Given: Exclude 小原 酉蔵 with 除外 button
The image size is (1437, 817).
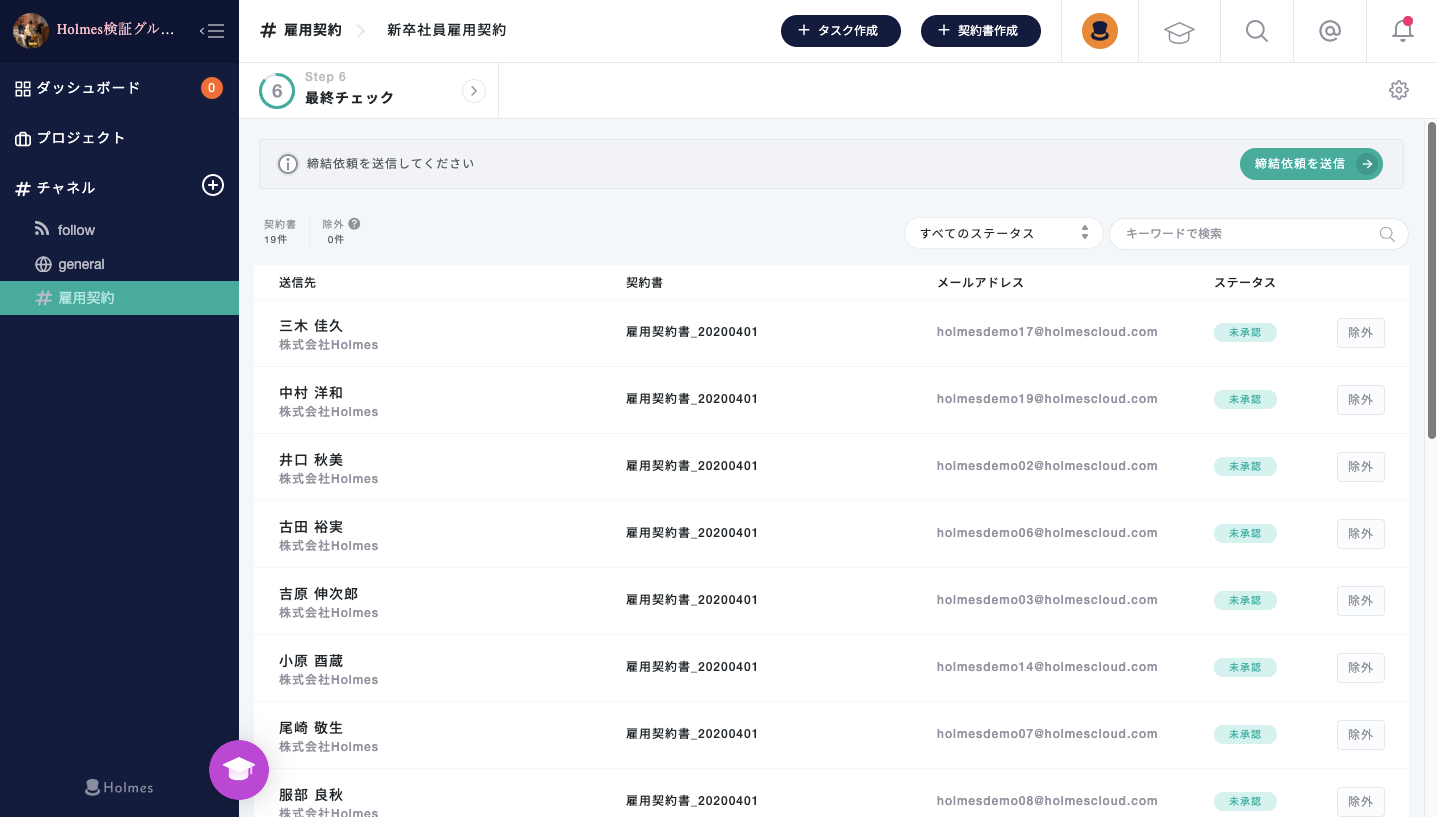Looking at the screenshot, I should [1360, 668].
